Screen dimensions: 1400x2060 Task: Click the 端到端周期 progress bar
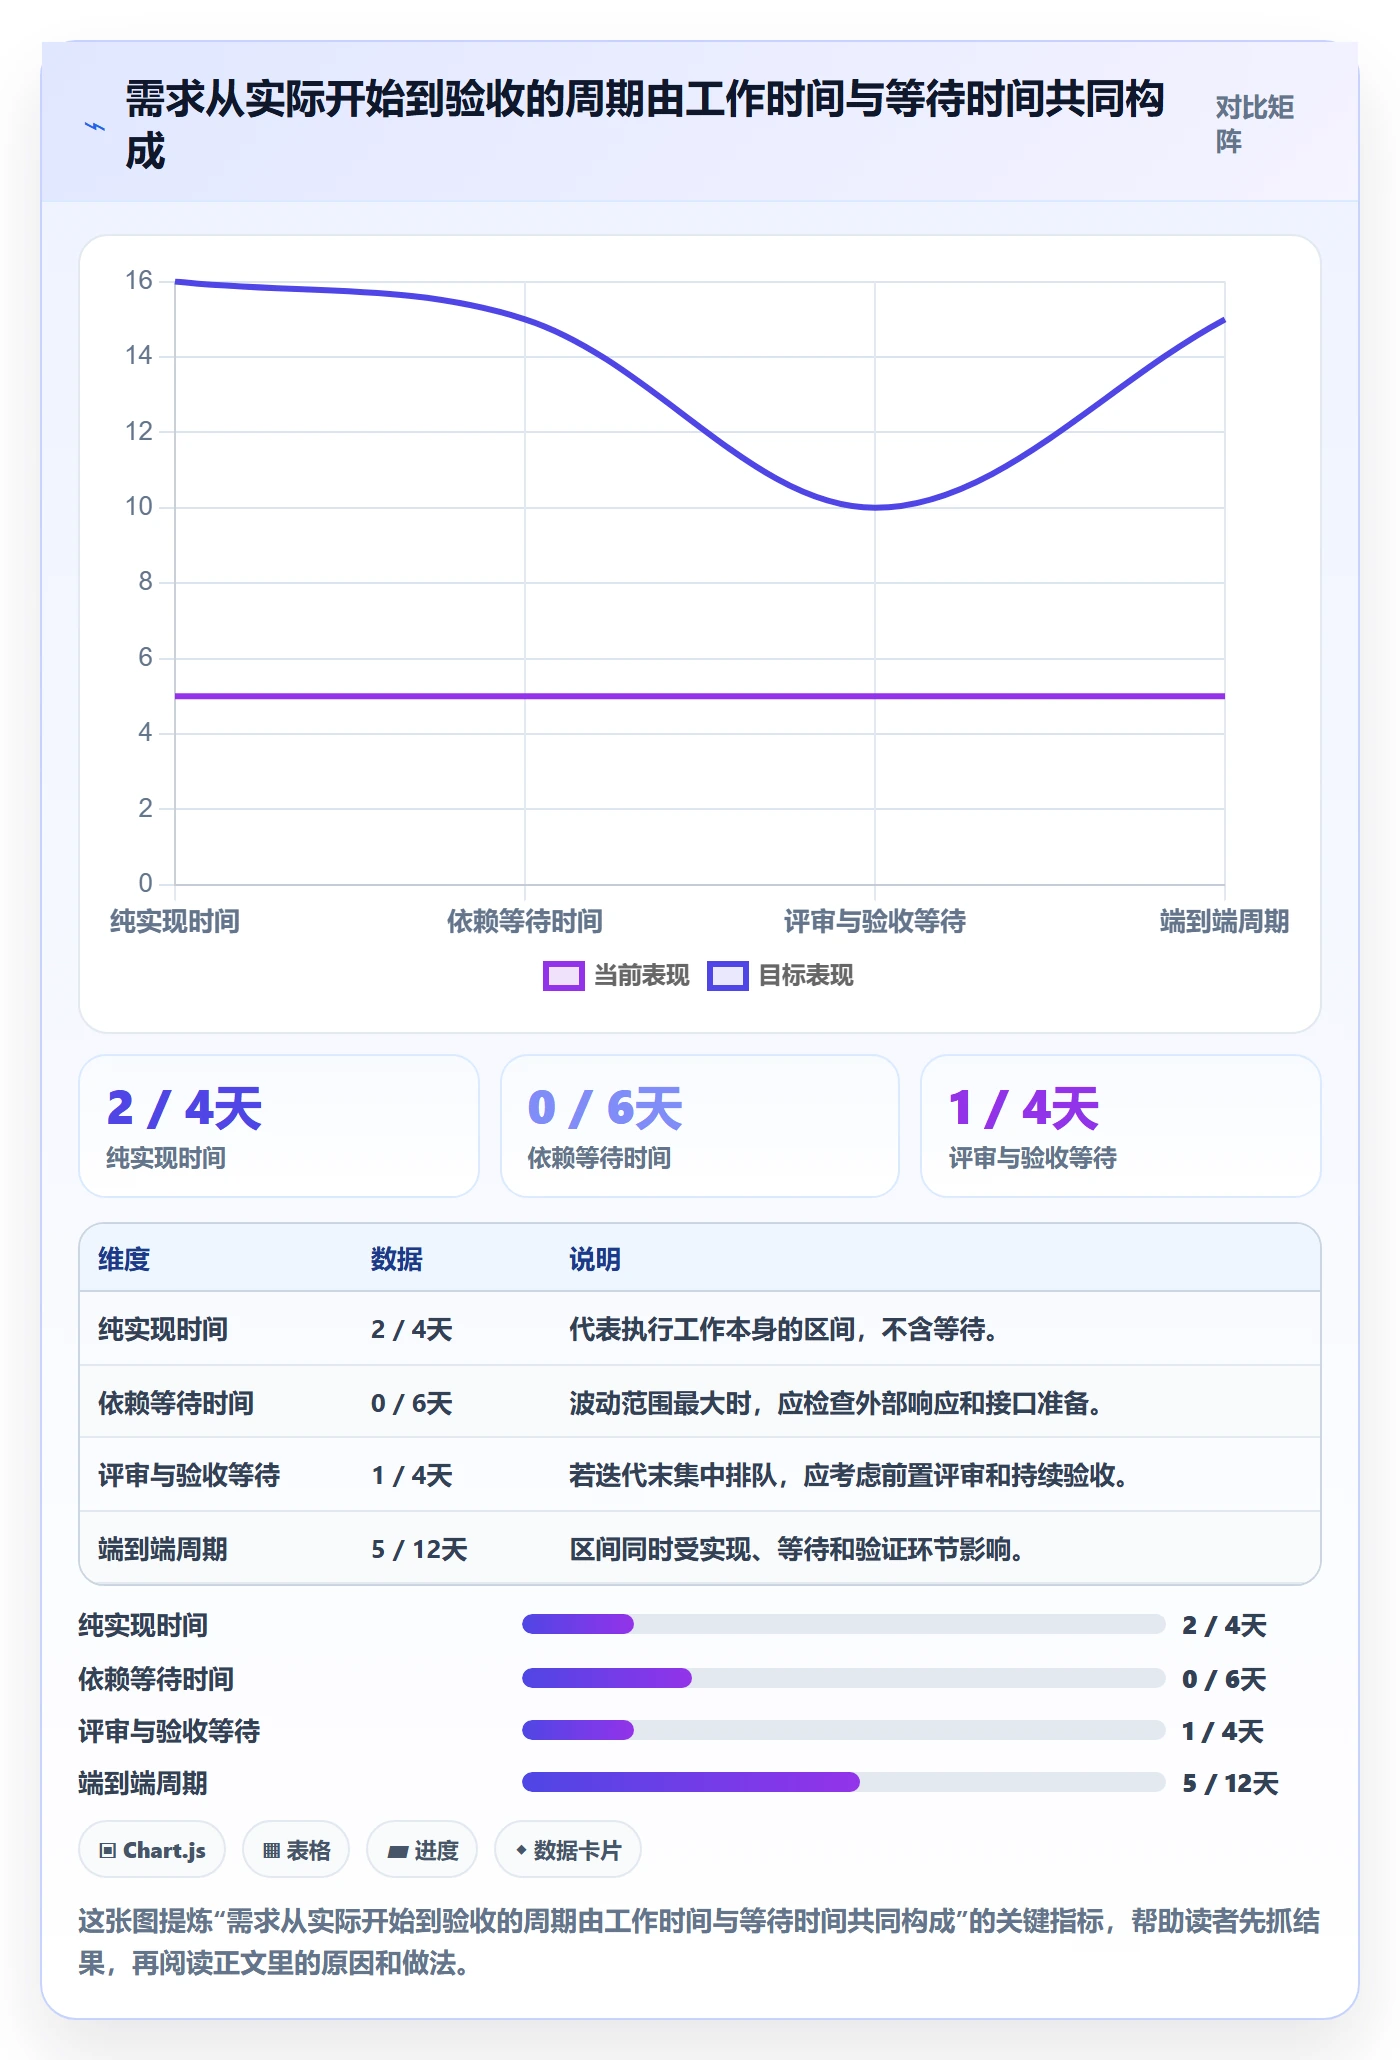tap(844, 1782)
